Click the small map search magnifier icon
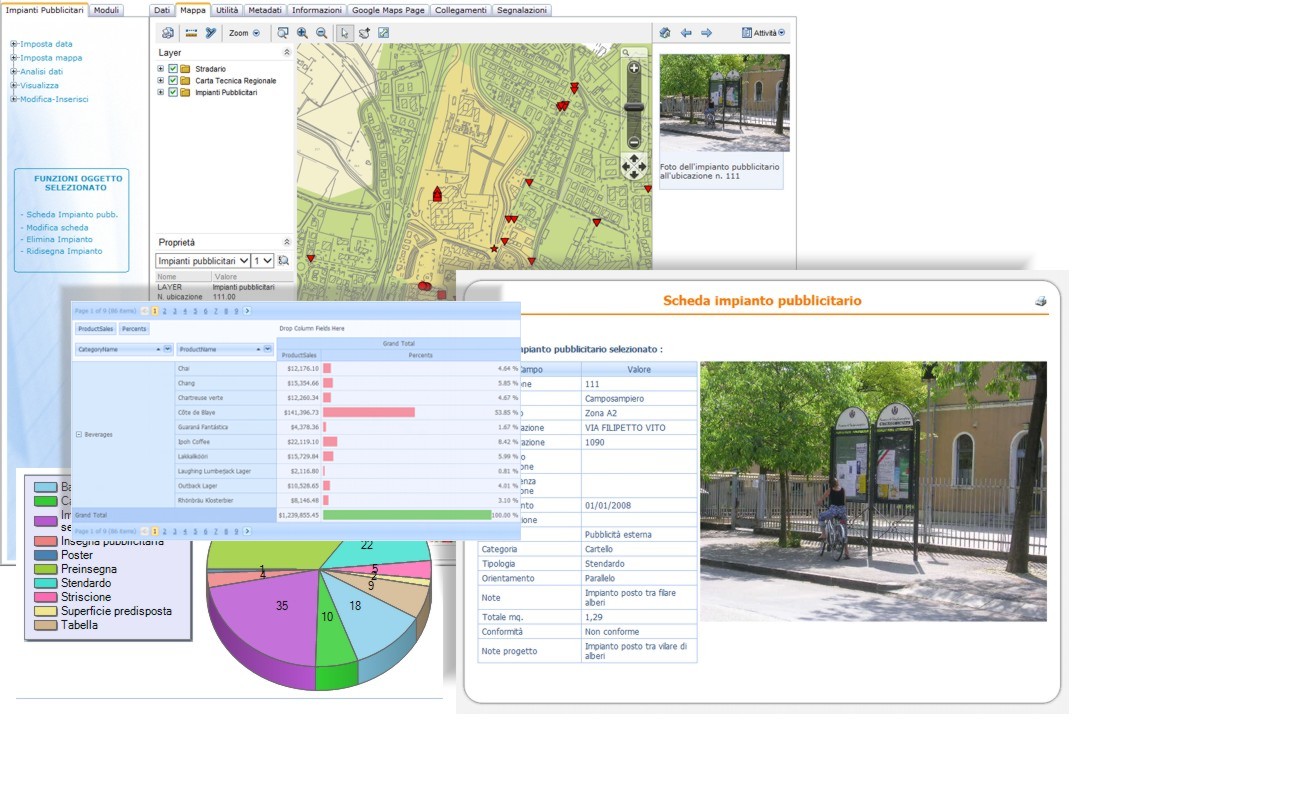The image size is (1300, 800). tap(627, 52)
